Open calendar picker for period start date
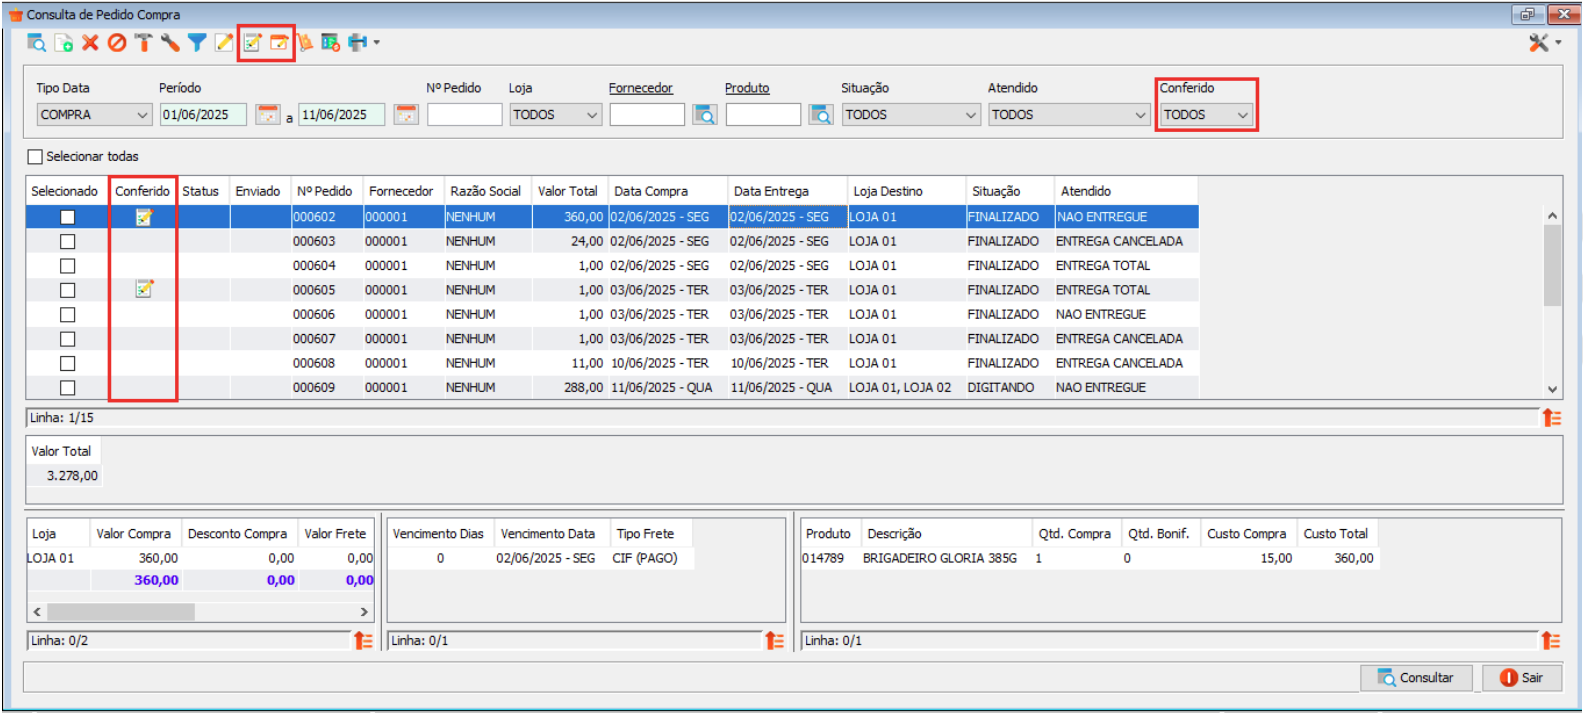The image size is (1583, 713). (267, 115)
